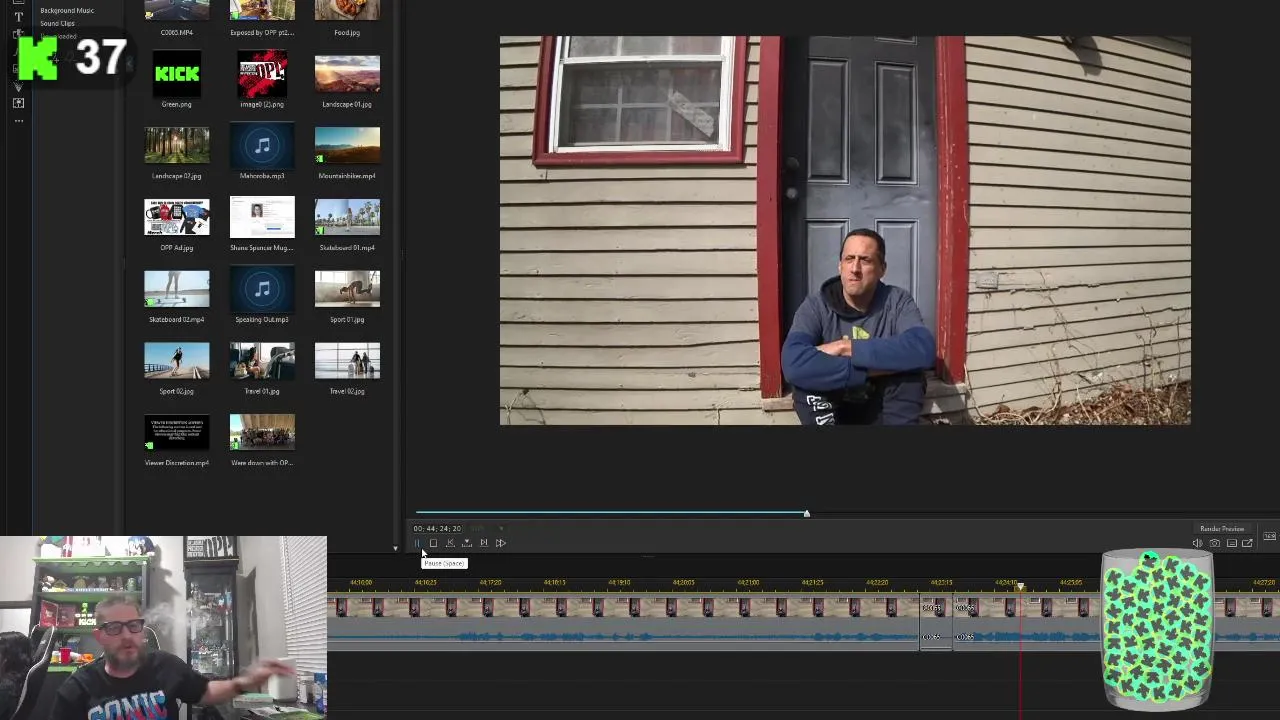Select Mahoroba.mp3 audio thumbnail

(x=262, y=145)
